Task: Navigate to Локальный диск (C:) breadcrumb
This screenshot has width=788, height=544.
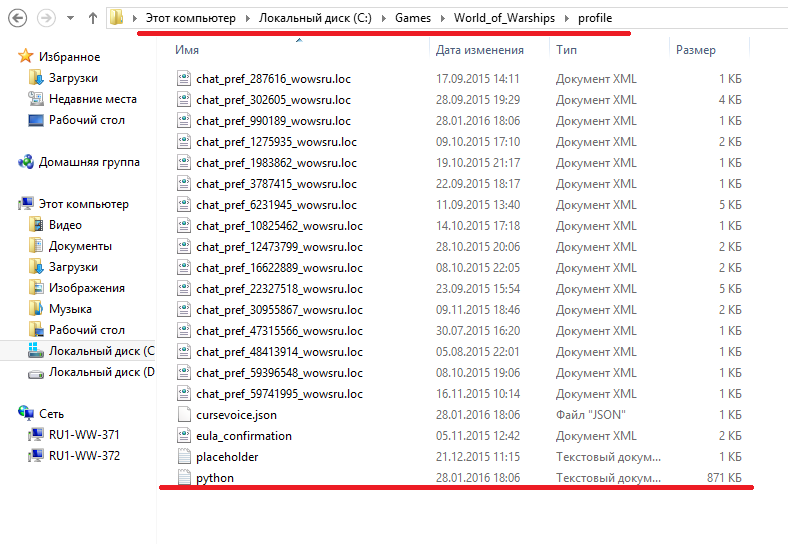Action: click(x=315, y=18)
